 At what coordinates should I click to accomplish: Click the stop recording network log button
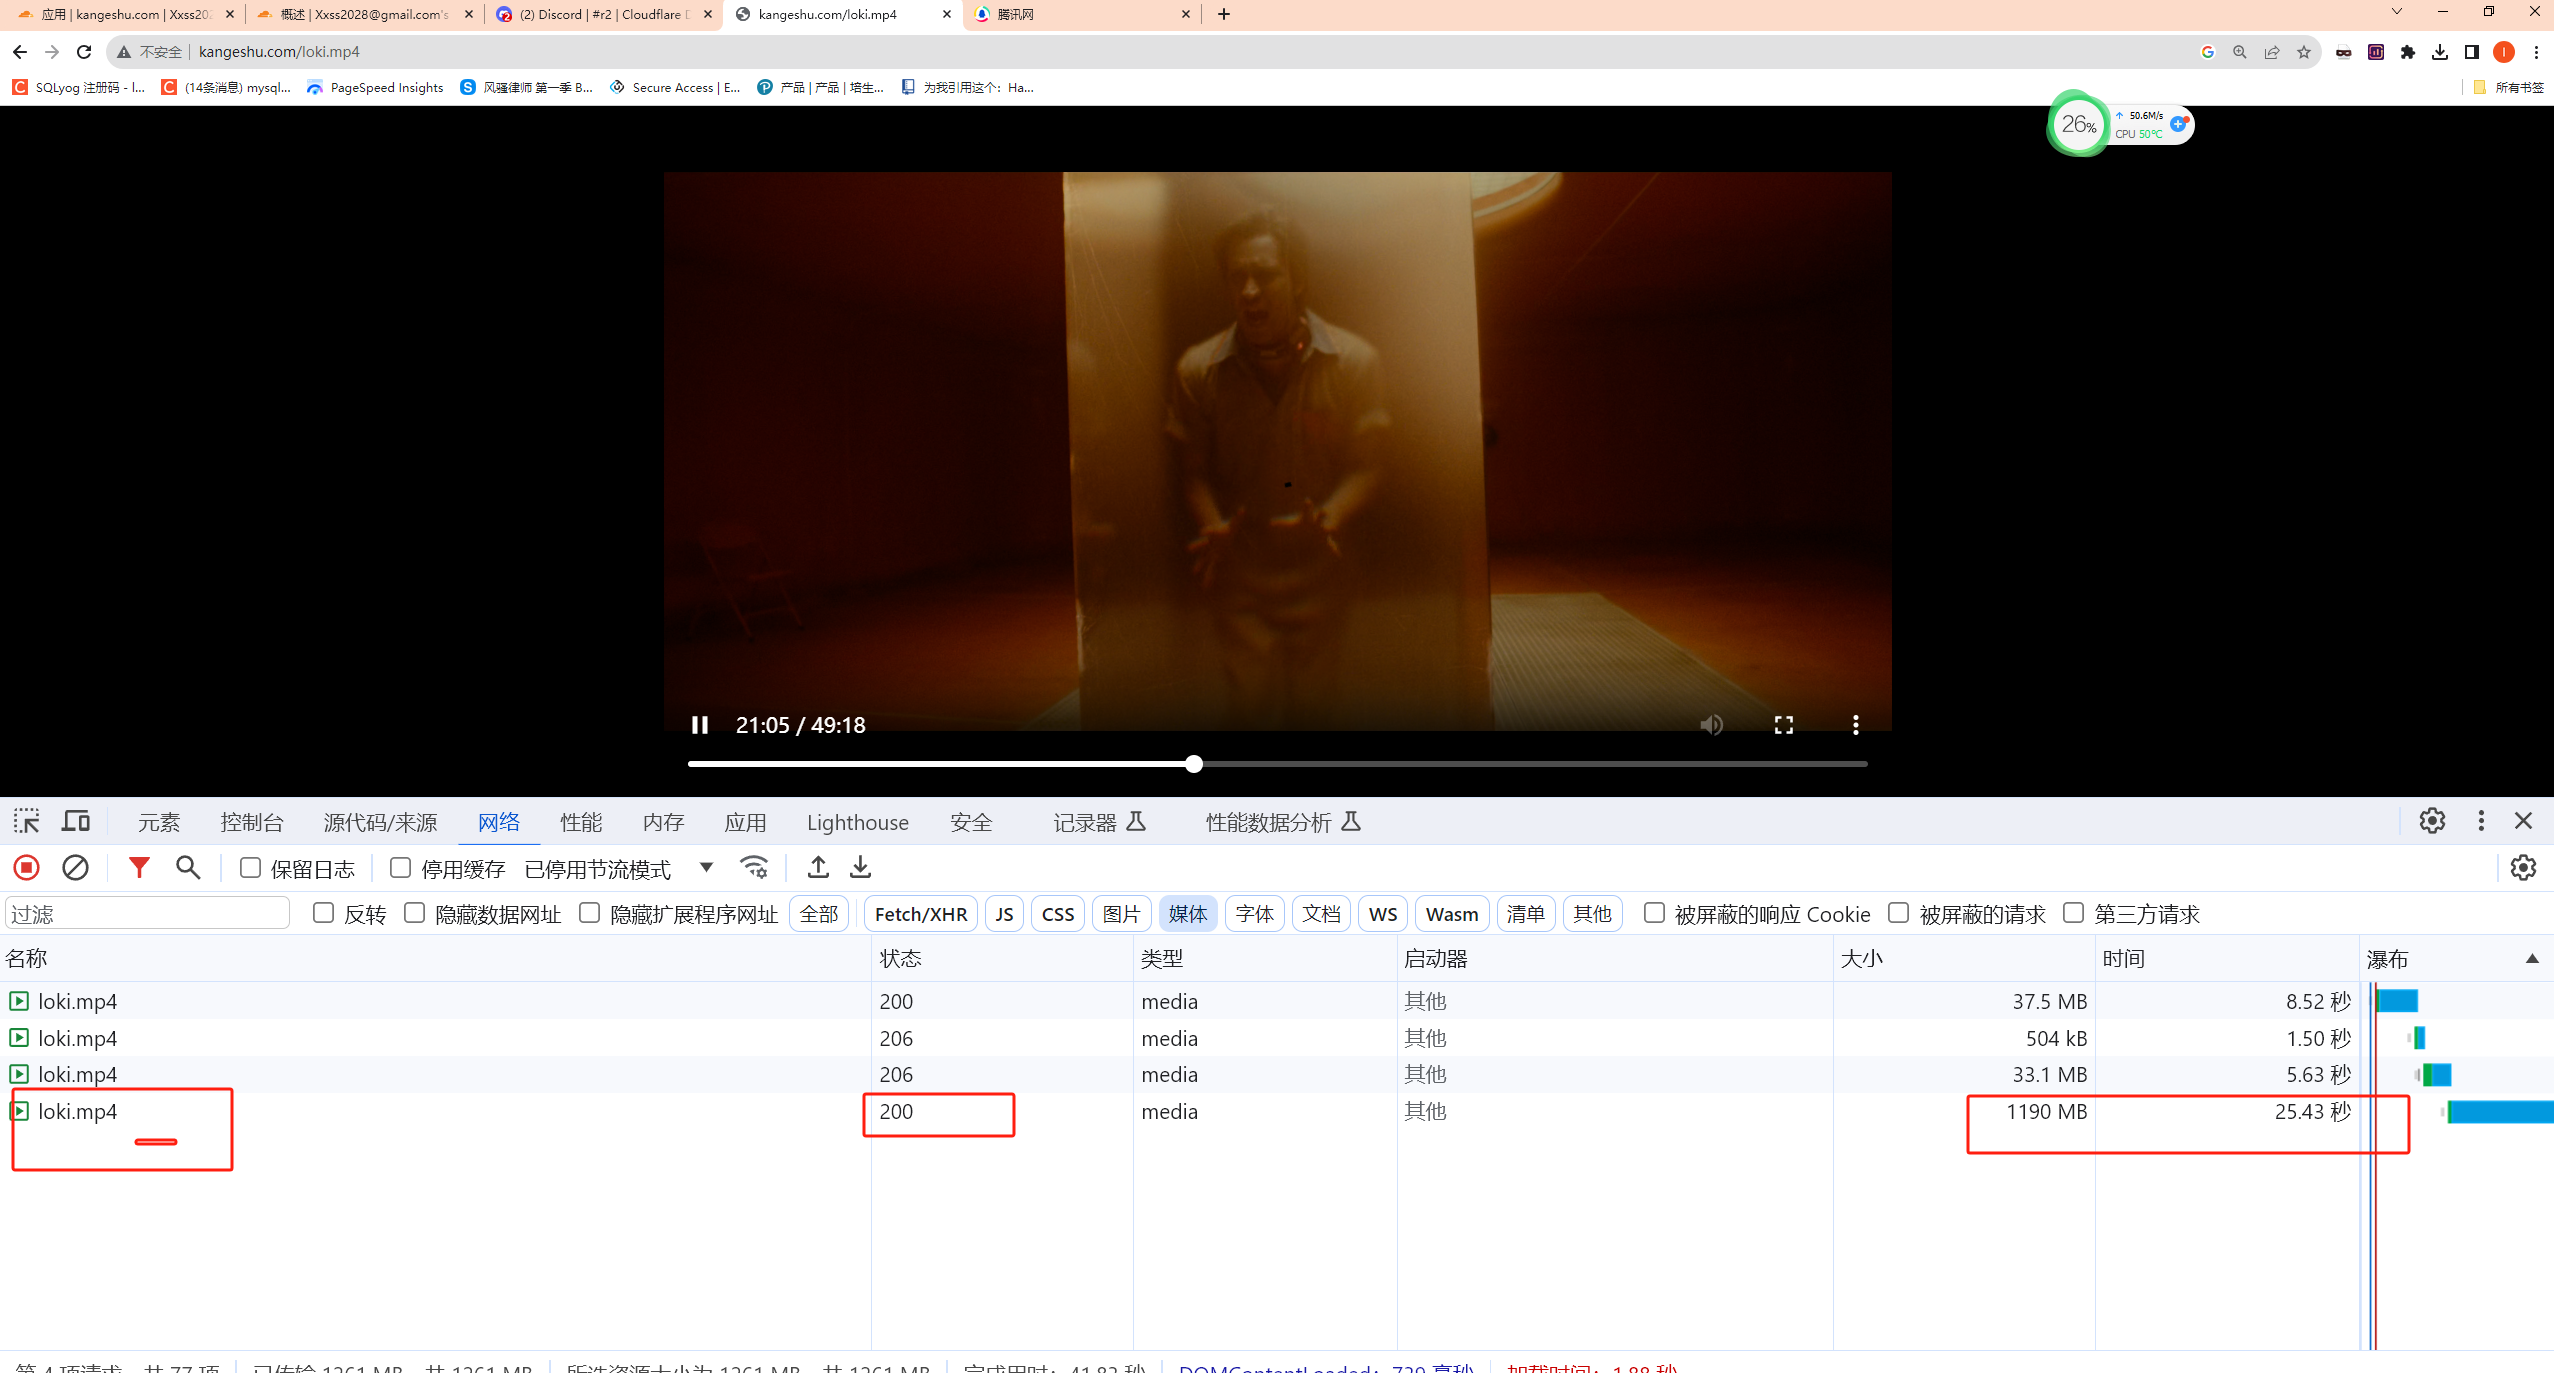coord(27,867)
